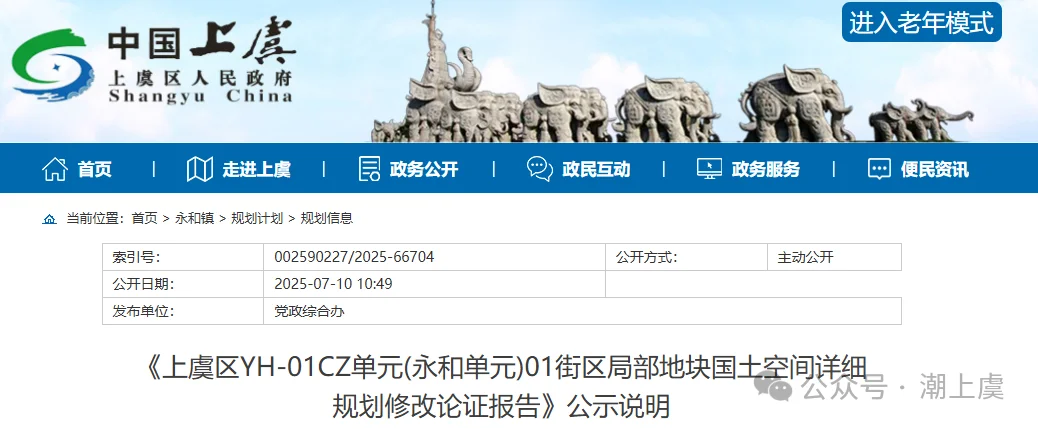The width and height of the screenshot is (1038, 429).
Task: Click the chat bubble icon beside 政民互动
Action: coord(540,169)
